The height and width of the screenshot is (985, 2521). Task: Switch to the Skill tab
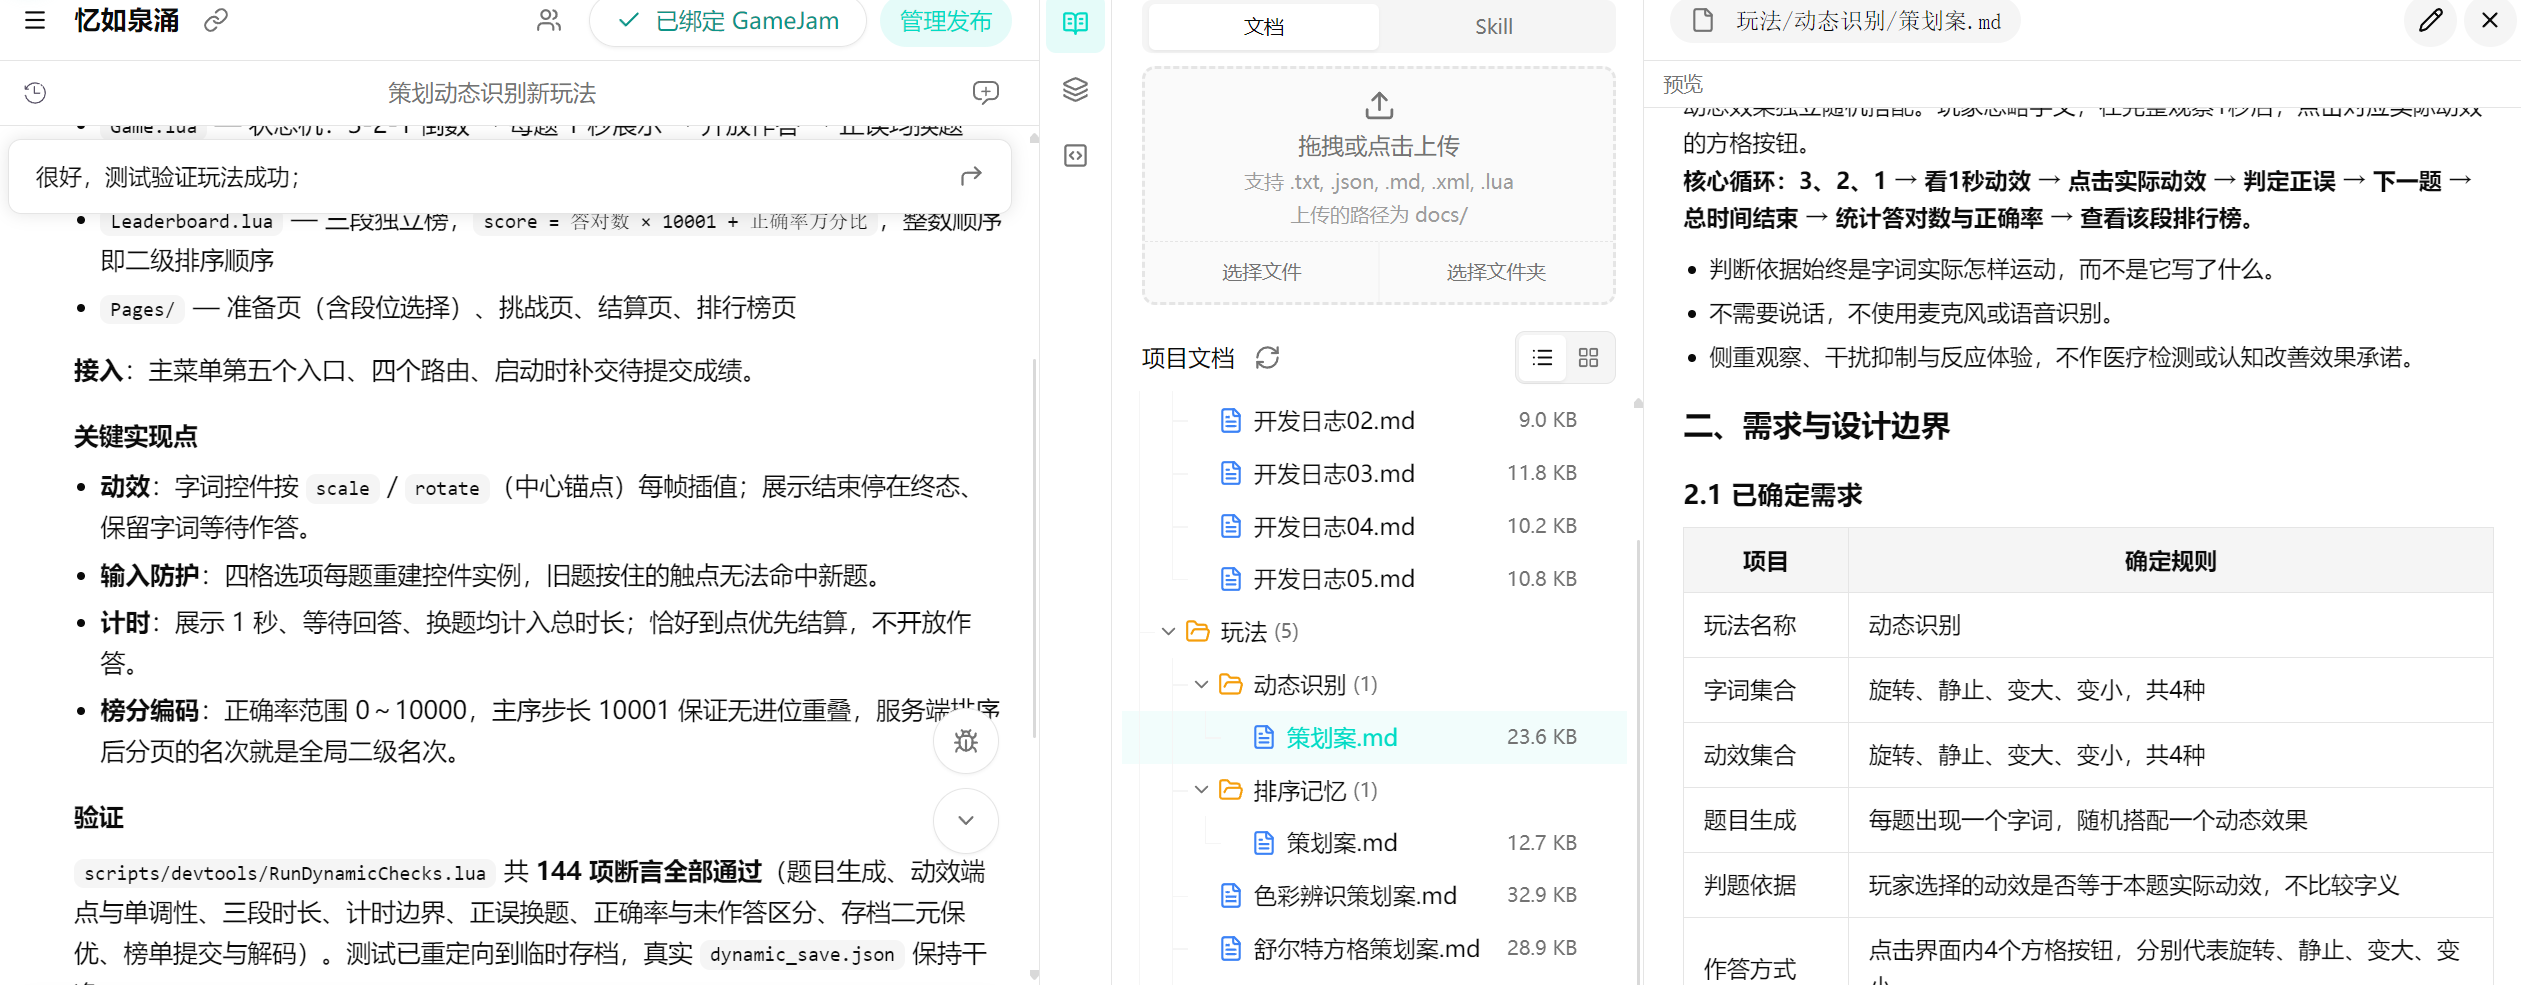point(1494,26)
